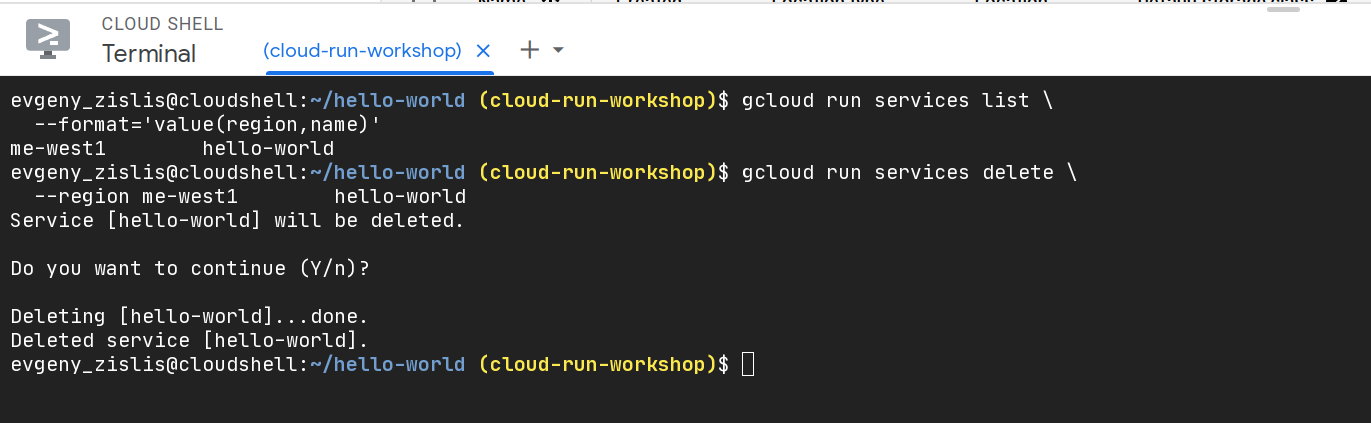Viewport: 1371px width, 423px height.
Task: Expand the dropdown arrow beside the plus icon
Action: coord(558,50)
